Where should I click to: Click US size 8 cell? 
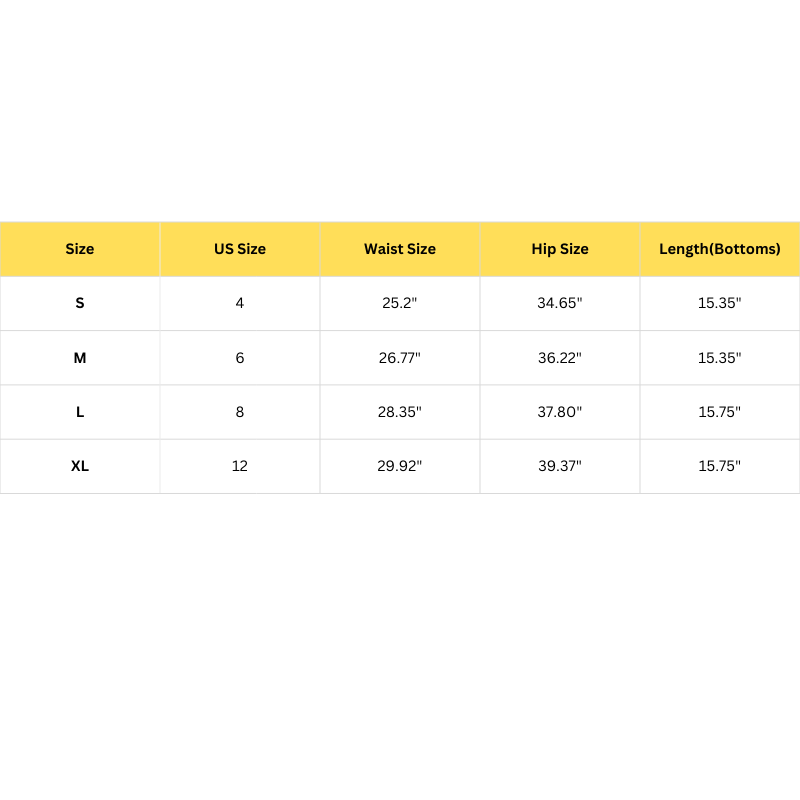pos(240,412)
